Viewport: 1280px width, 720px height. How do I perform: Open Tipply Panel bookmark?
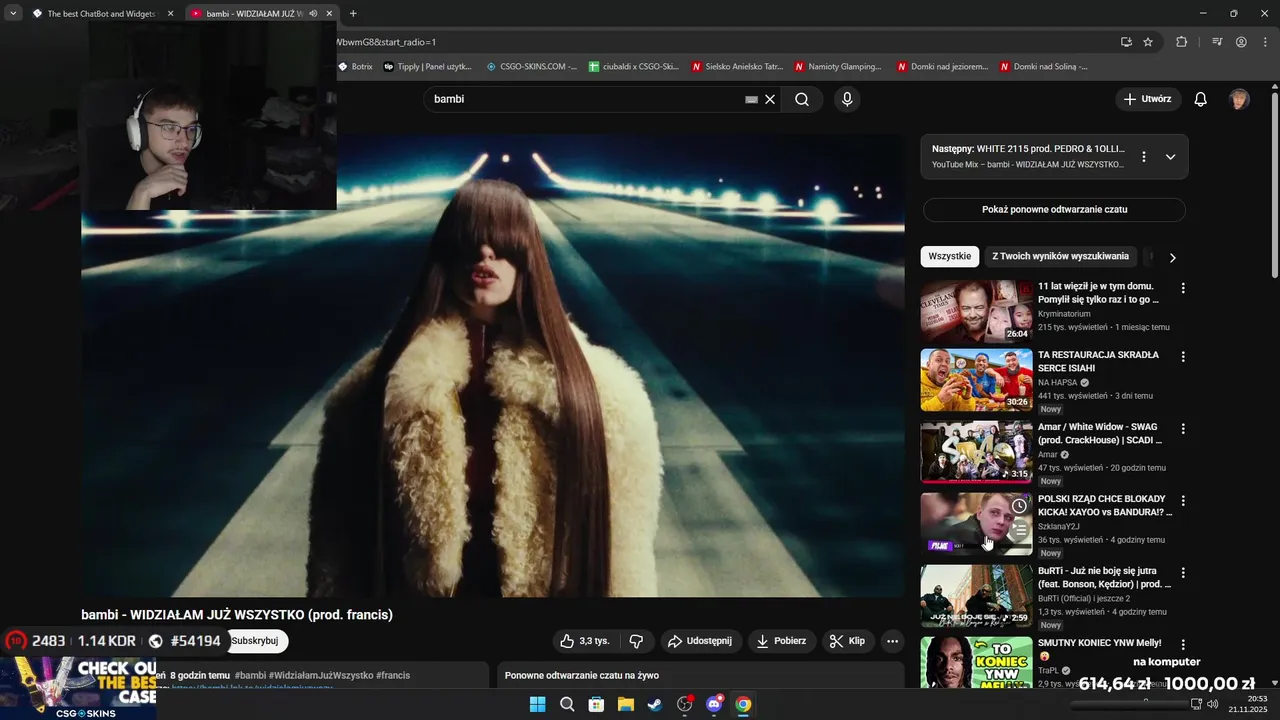click(427, 67)
